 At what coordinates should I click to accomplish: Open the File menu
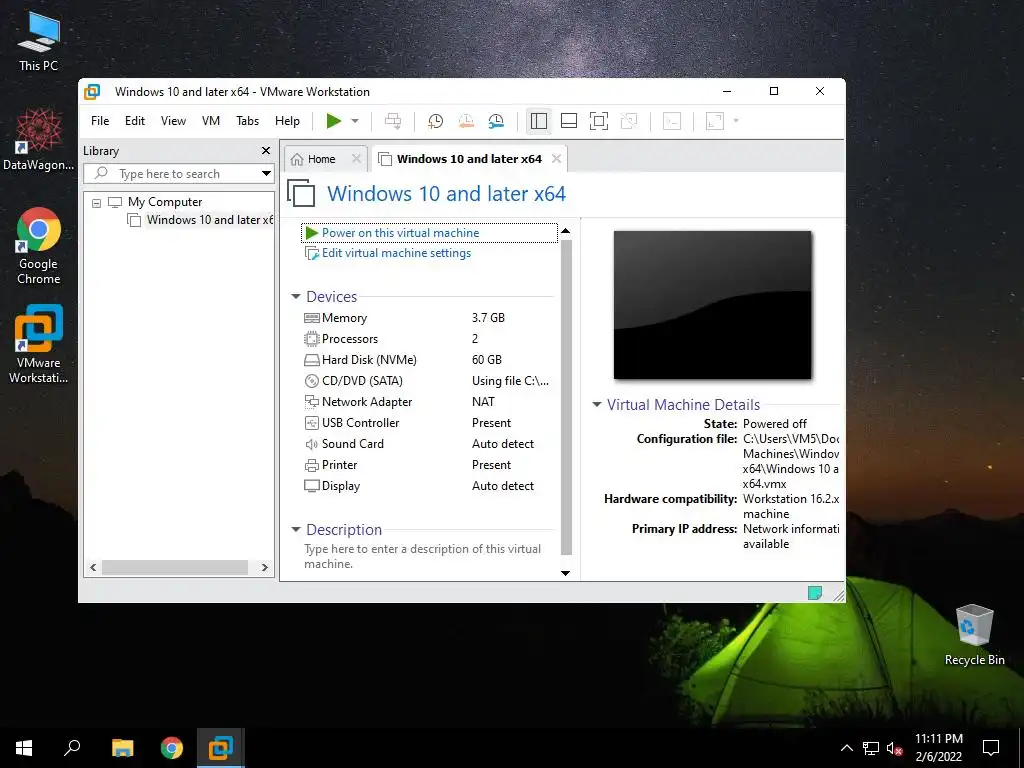[100, 121]
